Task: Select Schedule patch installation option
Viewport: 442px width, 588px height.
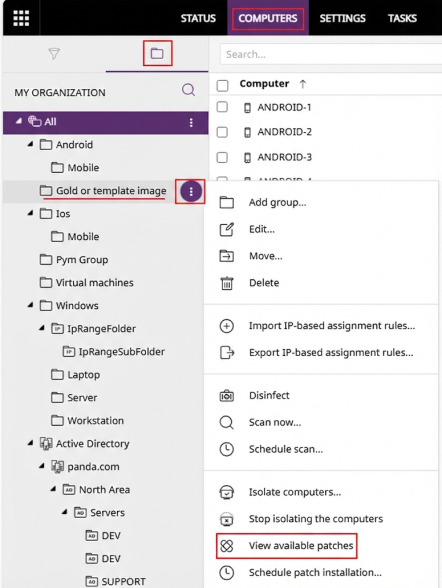Action: (315, 573)
